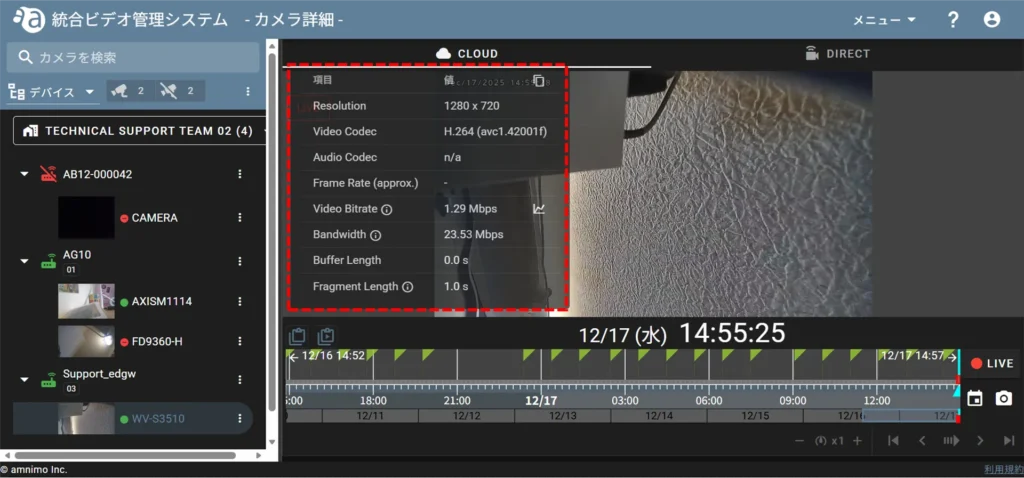Select the CLOUD tab
The image size is (1024, 478).
point(466,54)
